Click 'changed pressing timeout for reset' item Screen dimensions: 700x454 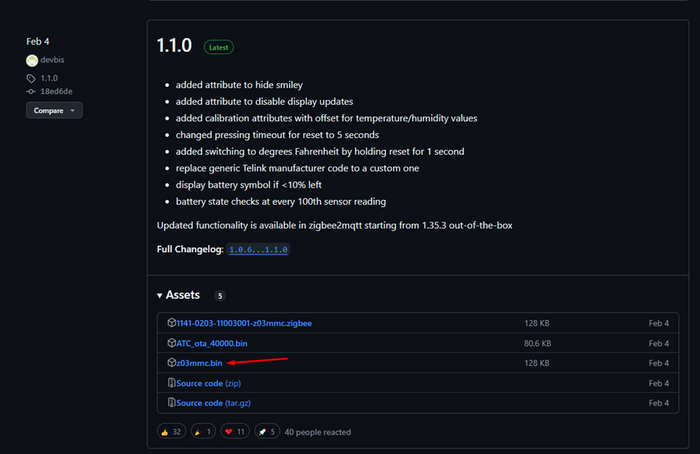point(277,135)
